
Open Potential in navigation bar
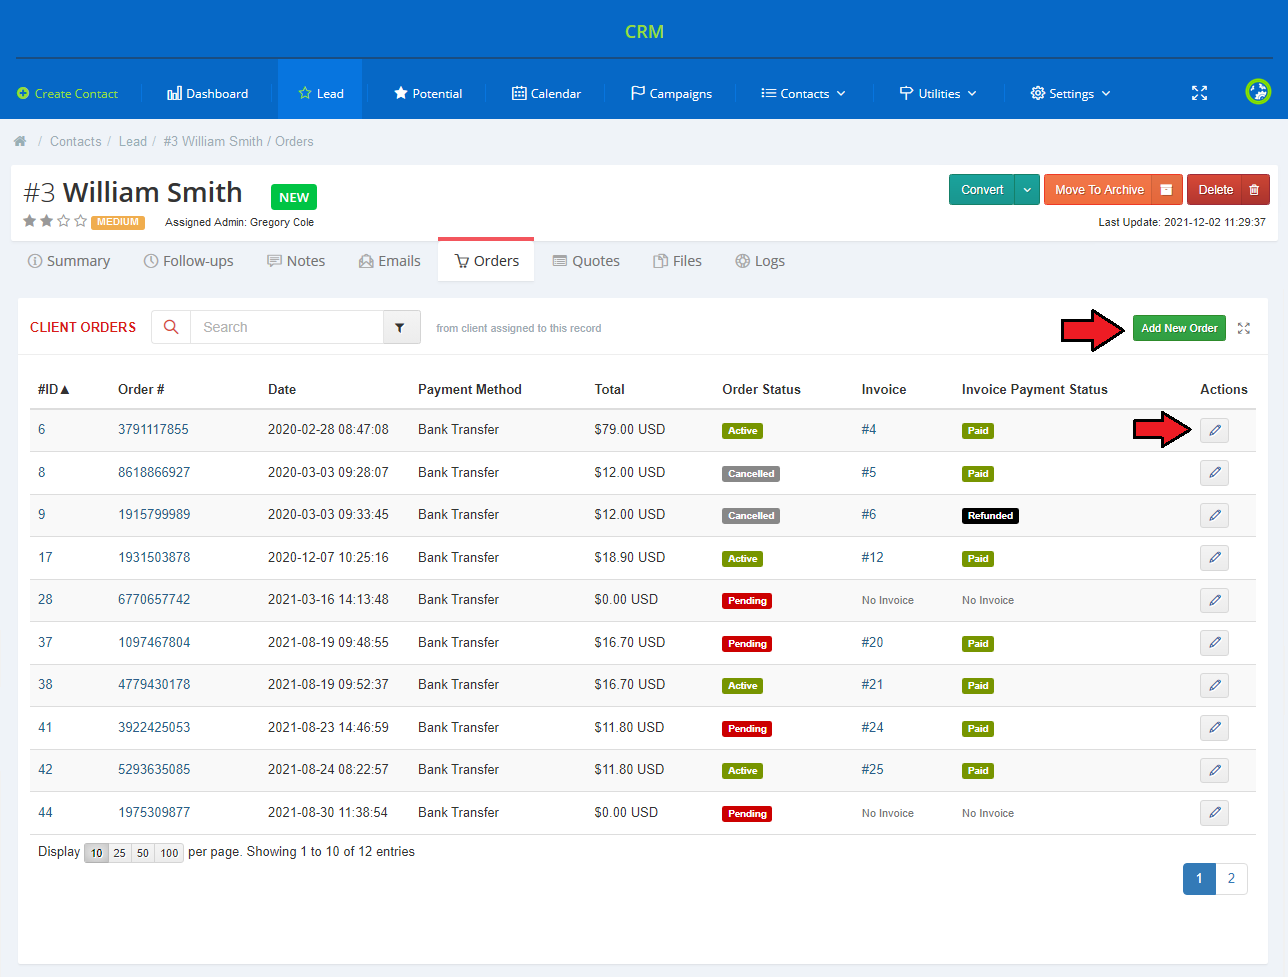428,93
